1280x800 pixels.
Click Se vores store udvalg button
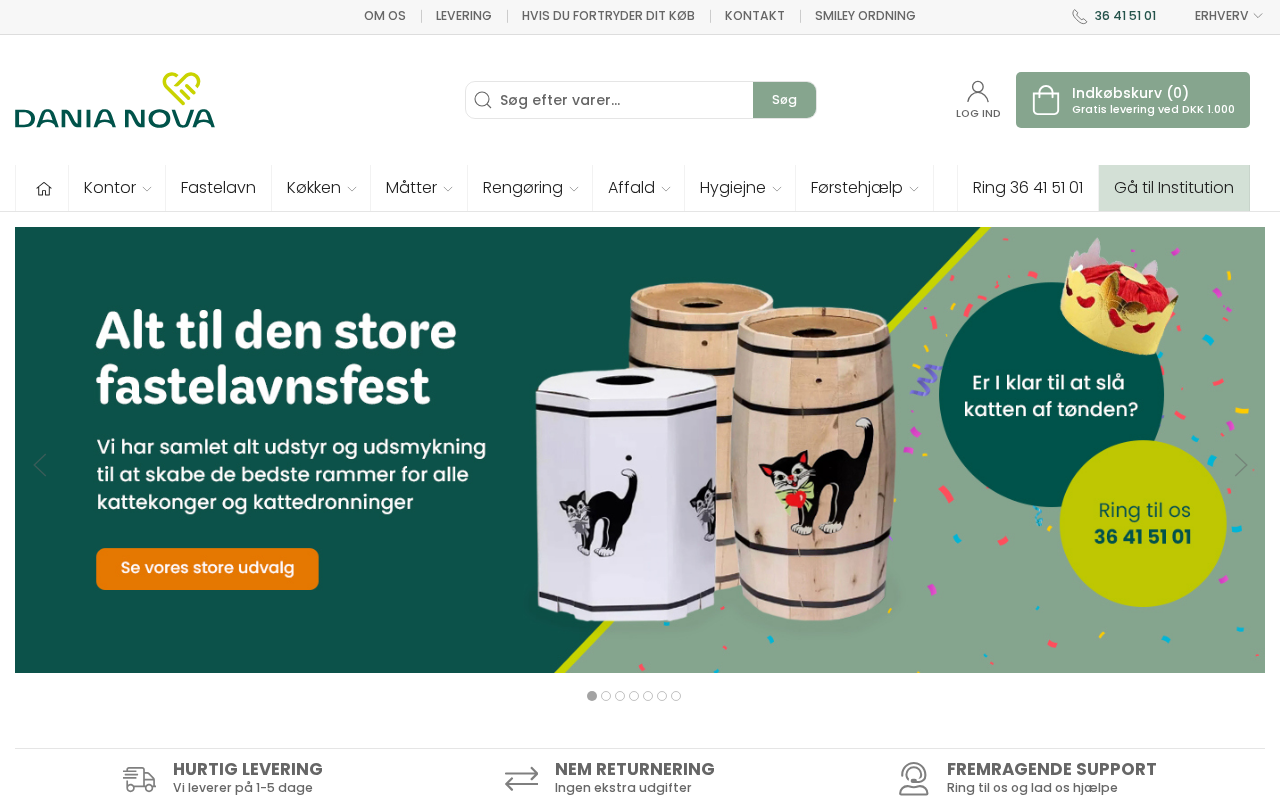click(207, 569)
